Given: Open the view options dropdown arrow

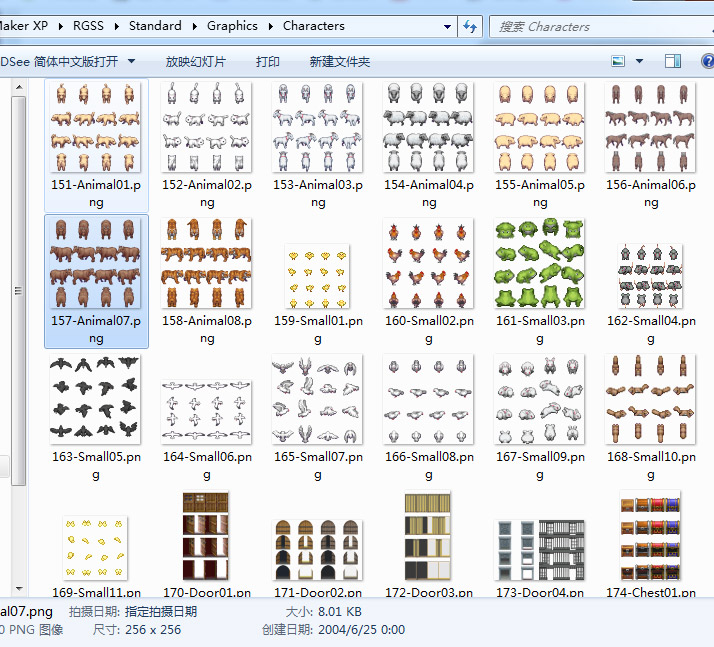Looking at the screenshot, I should pyautogui.click(x=639, y=61).
